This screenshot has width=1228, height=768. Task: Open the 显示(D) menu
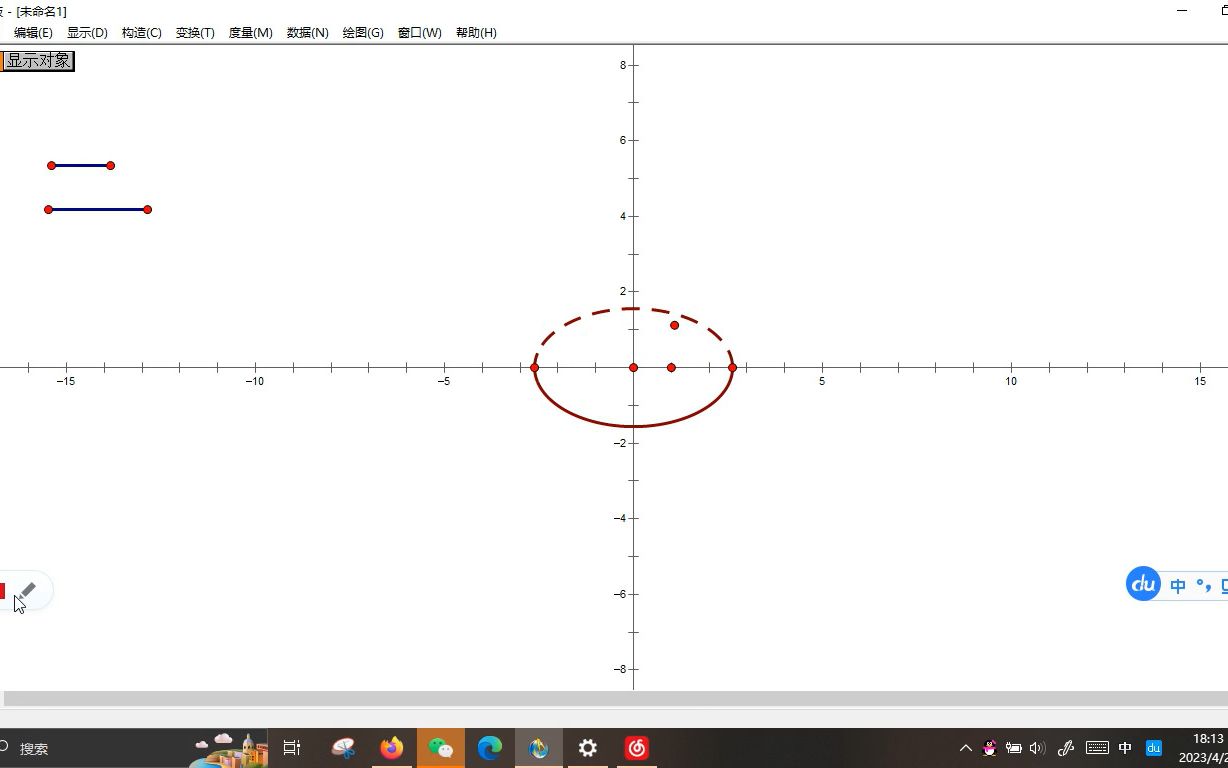[87, 33]
